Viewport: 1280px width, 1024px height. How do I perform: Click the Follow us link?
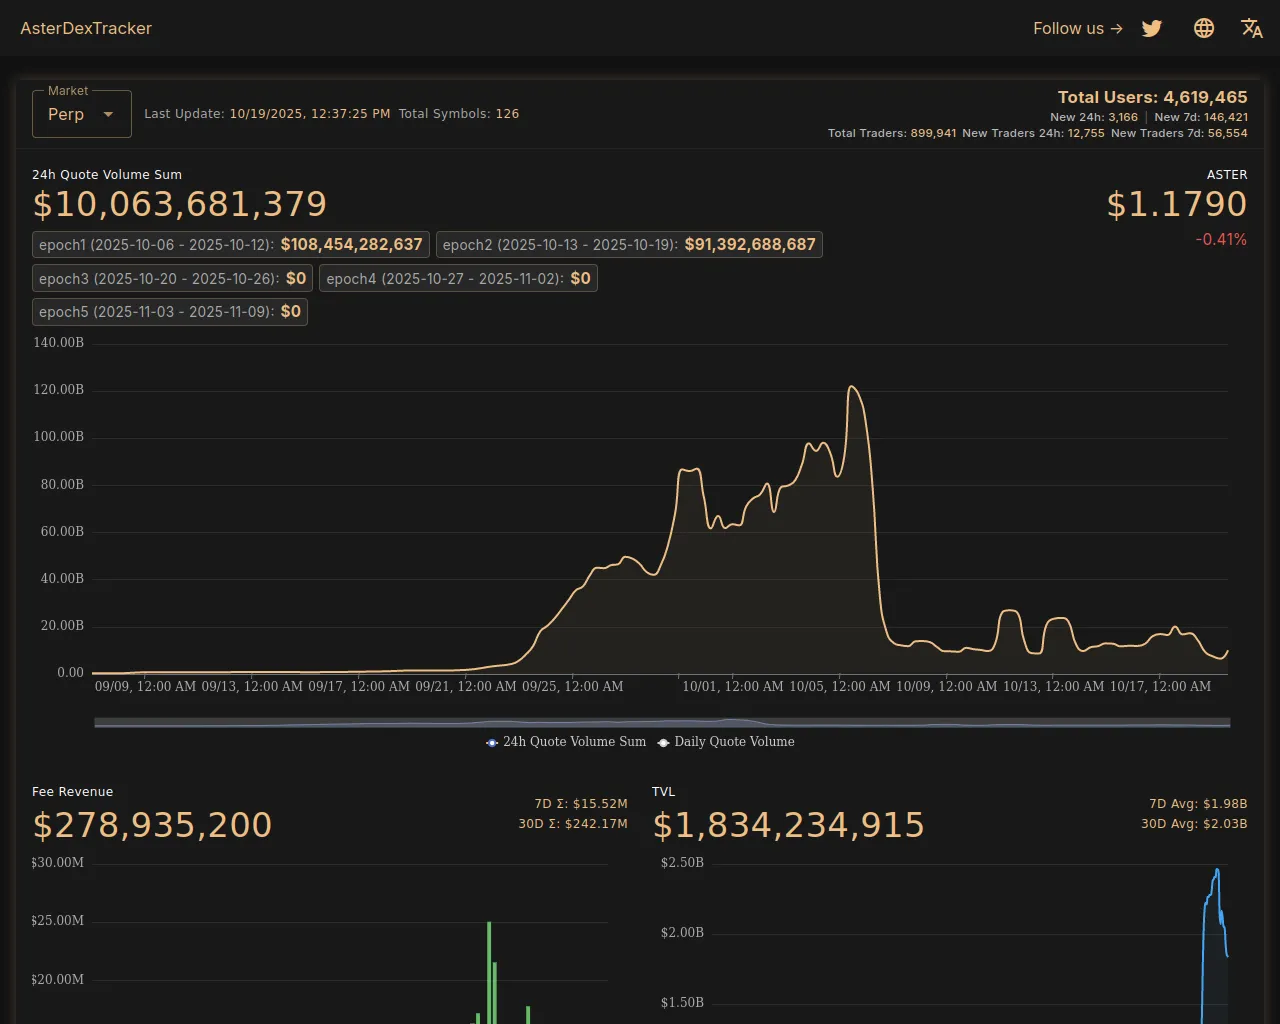coord(1077,28)
